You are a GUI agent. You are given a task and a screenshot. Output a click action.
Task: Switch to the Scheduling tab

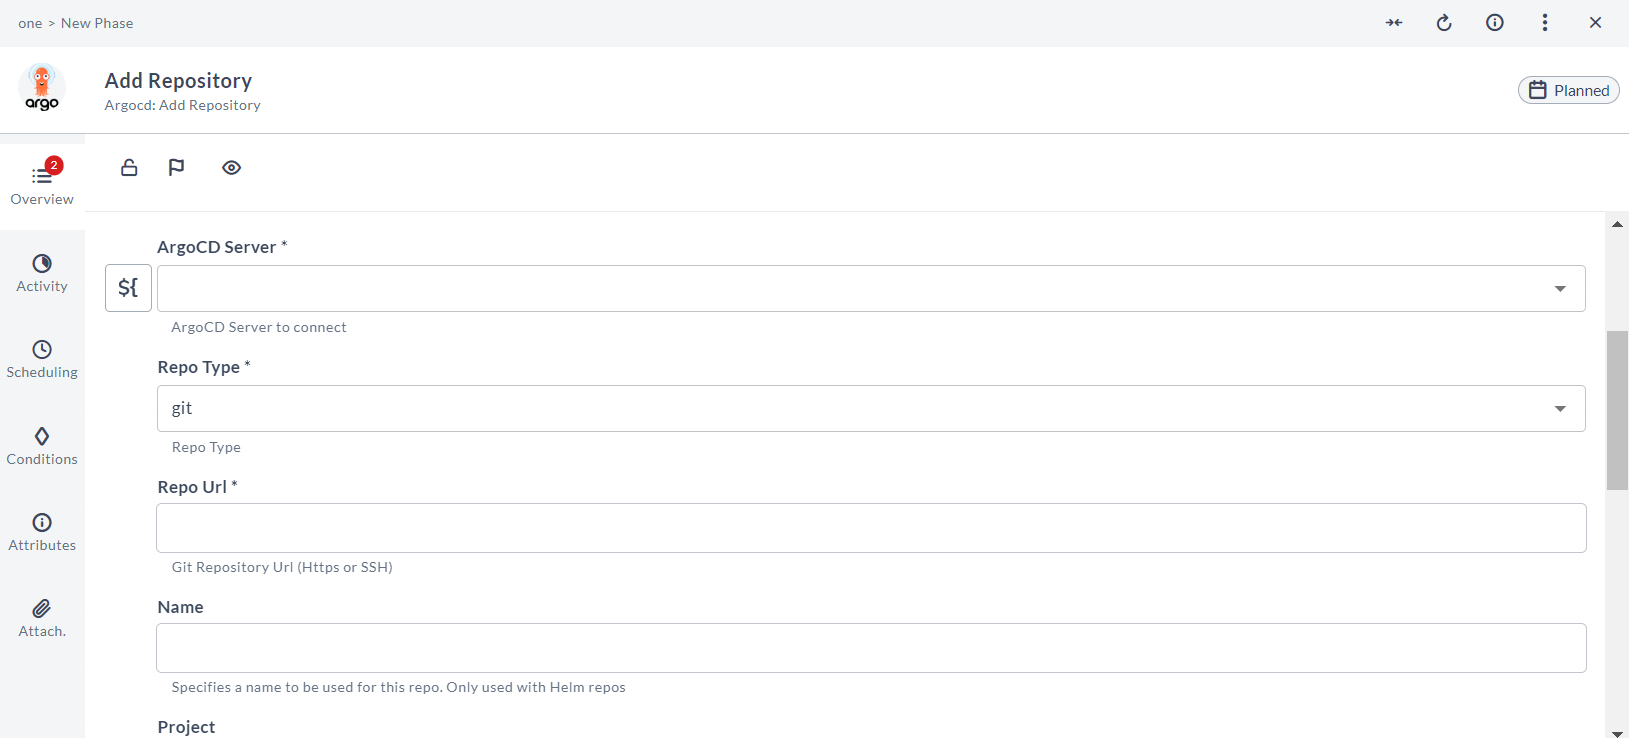tap(42, 359)
